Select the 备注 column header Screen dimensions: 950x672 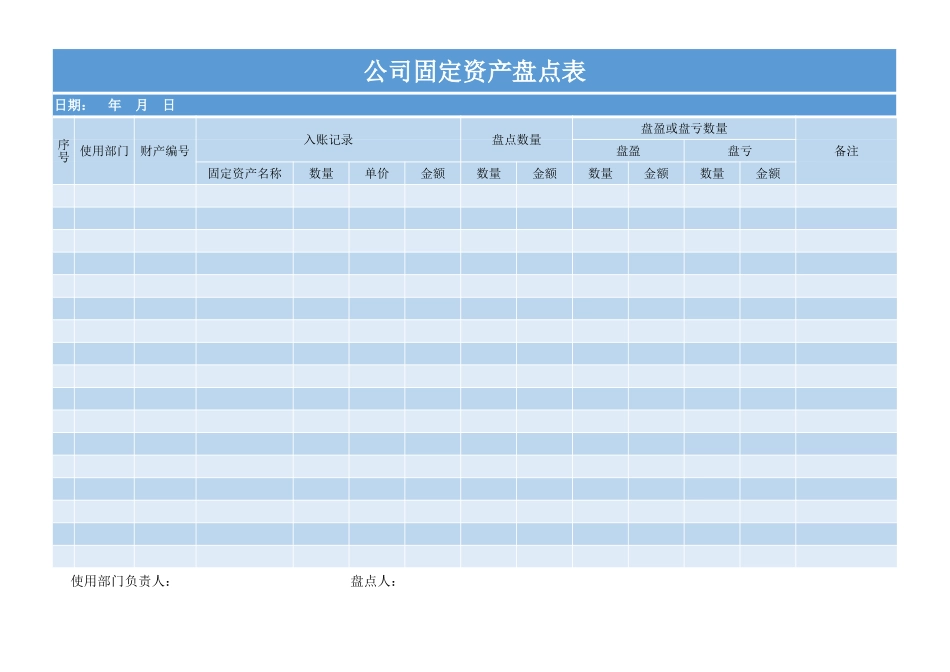(x=846, y=151)
